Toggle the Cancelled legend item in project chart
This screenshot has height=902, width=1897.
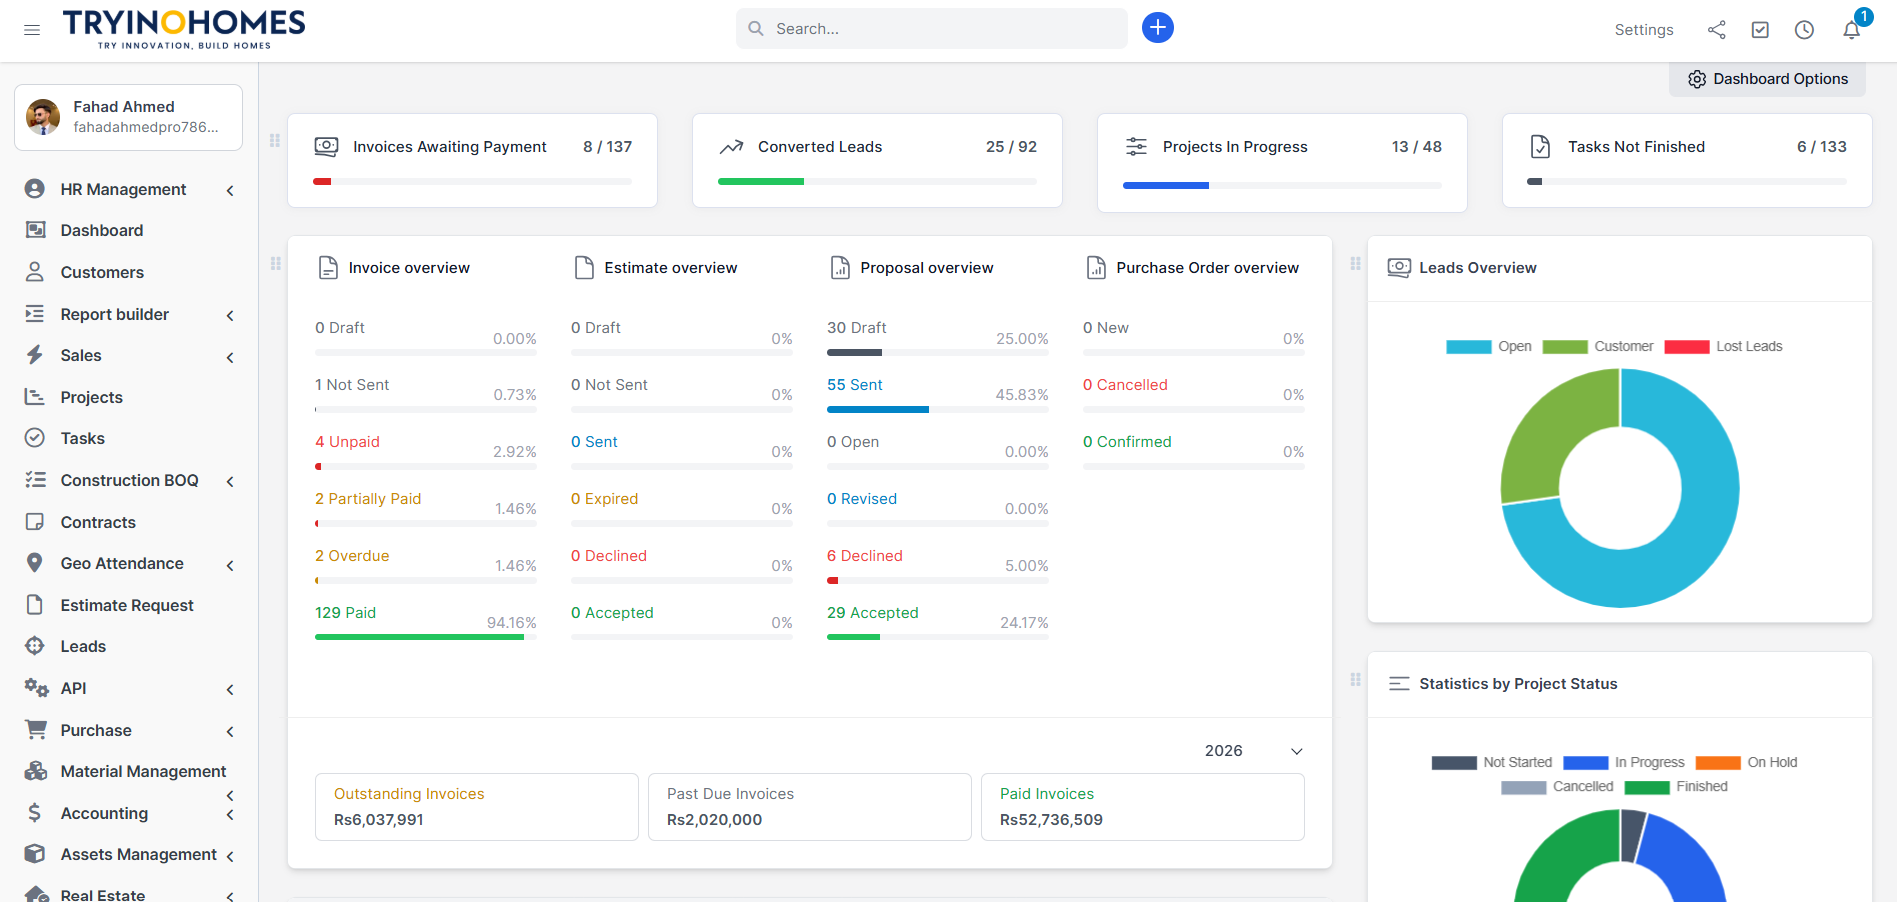(x=1557, y=787)
